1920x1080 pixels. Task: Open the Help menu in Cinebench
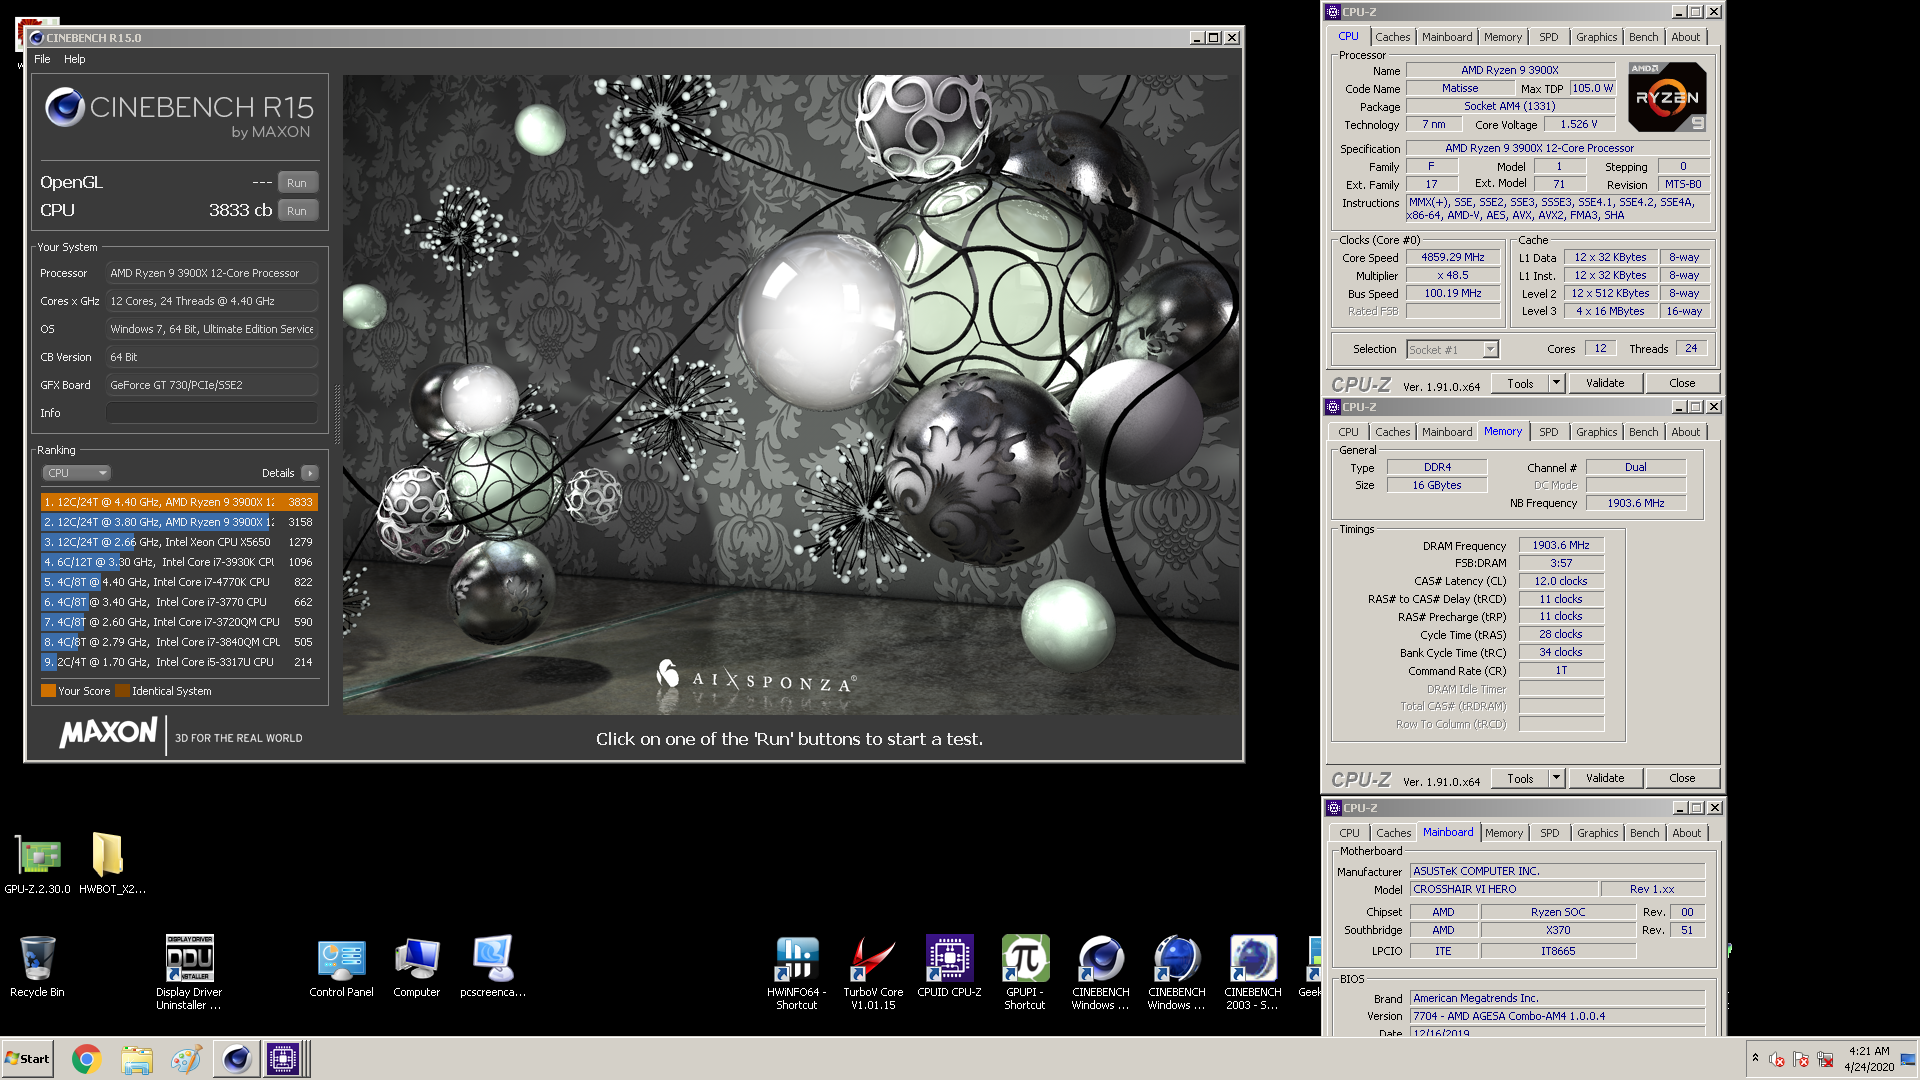click(75, 59)
